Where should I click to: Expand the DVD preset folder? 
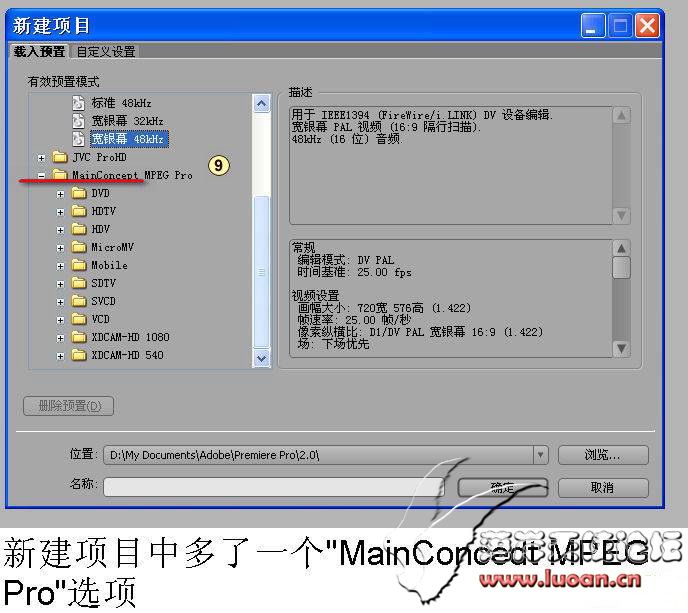coord(61,194)
